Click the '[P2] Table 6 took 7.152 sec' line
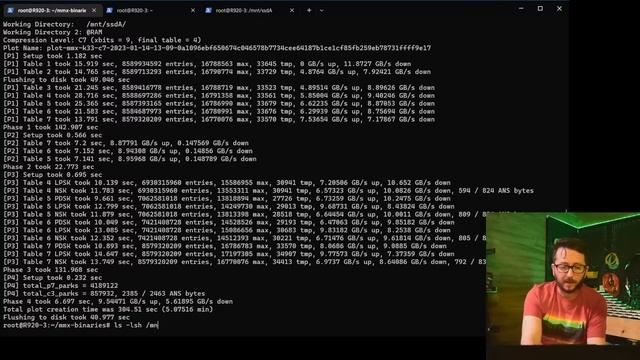The height and width of the screenshot is (360, 640). (x=128, y=151)
